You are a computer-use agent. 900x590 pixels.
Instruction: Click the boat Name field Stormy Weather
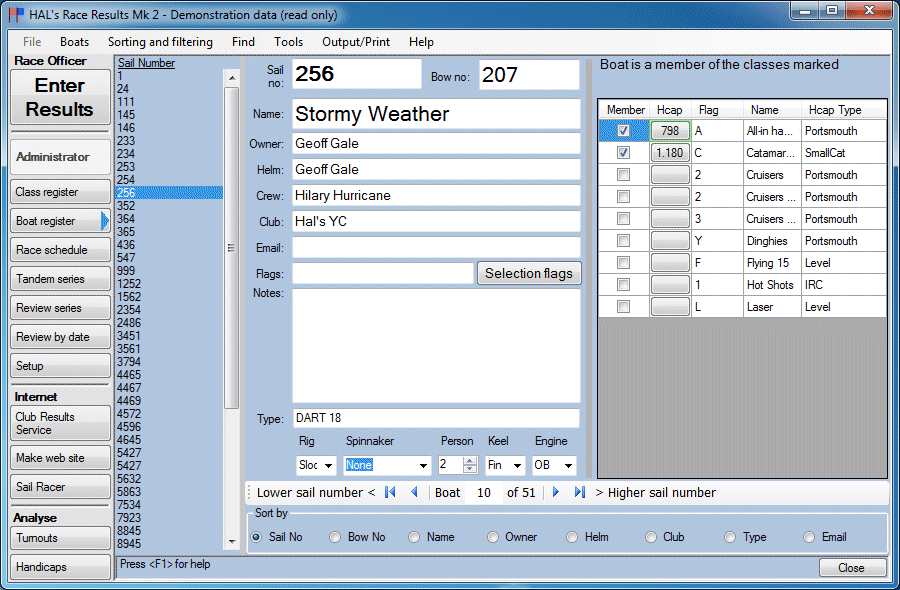(x=436, y=114)
